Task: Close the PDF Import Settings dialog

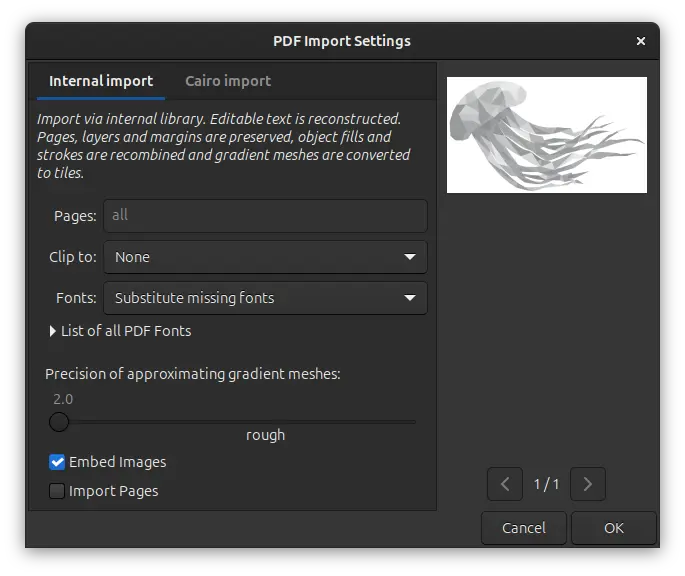Action: [640, 41]
